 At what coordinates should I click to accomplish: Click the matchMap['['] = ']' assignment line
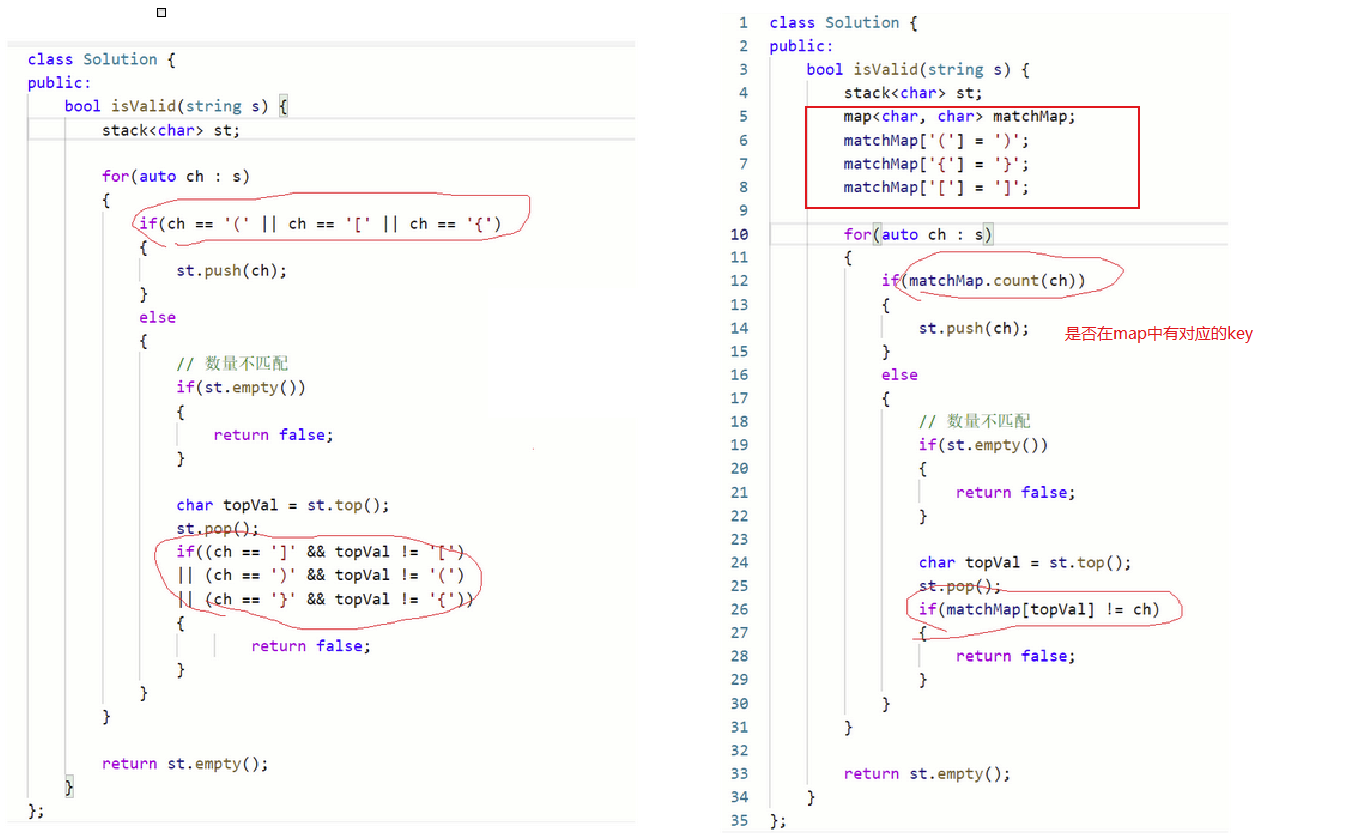[936, 187]
